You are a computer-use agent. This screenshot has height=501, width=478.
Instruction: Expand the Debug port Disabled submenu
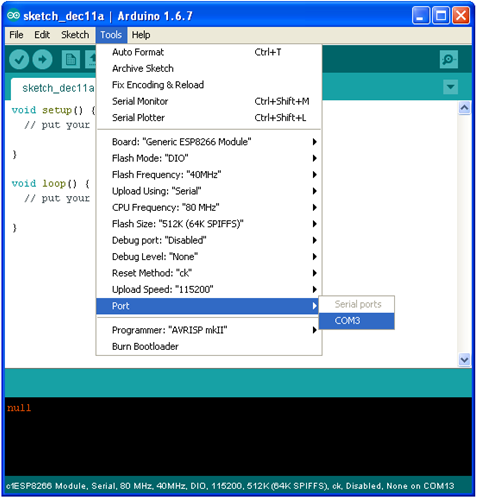click(209, 240)
